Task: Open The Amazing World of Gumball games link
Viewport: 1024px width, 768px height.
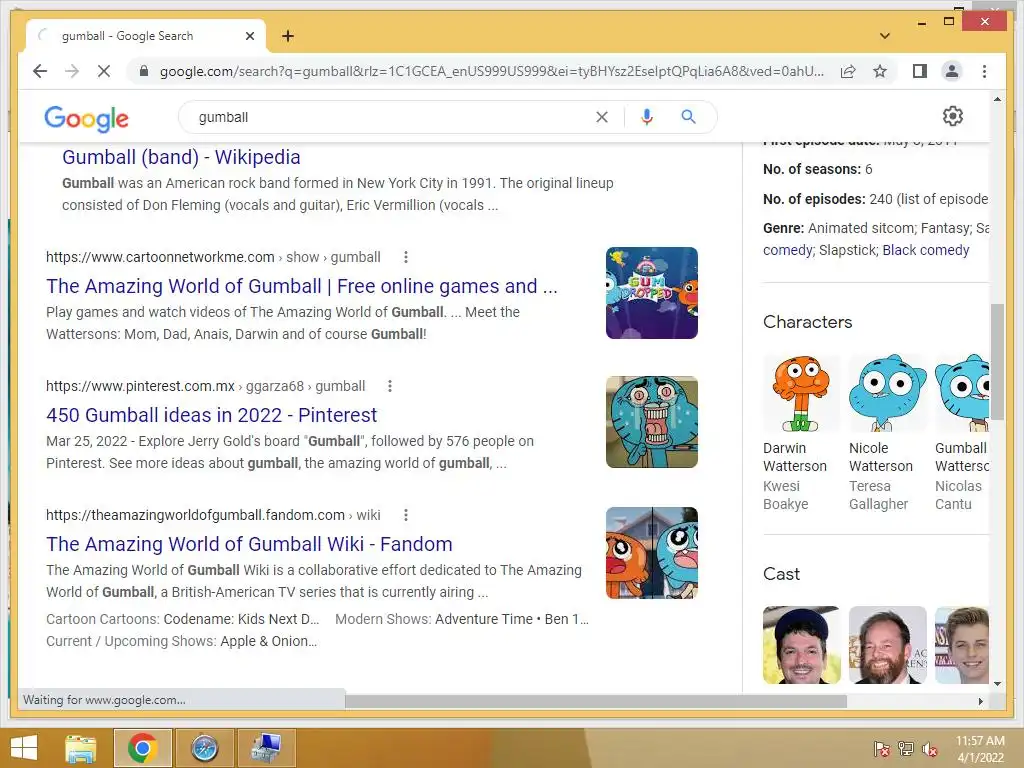Action: pos(302,286)
